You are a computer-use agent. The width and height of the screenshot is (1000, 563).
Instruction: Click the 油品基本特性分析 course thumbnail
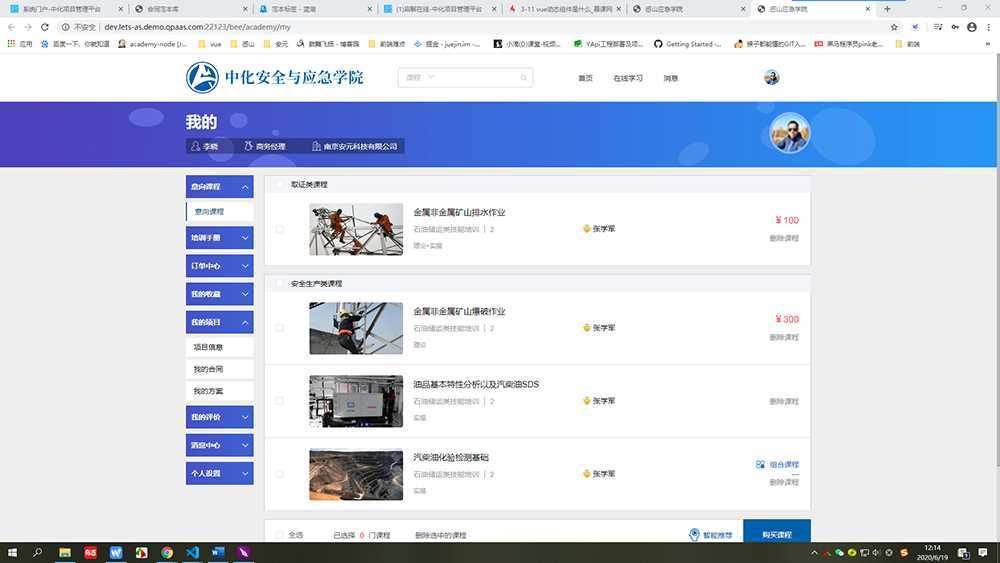(x=356, y=401)
